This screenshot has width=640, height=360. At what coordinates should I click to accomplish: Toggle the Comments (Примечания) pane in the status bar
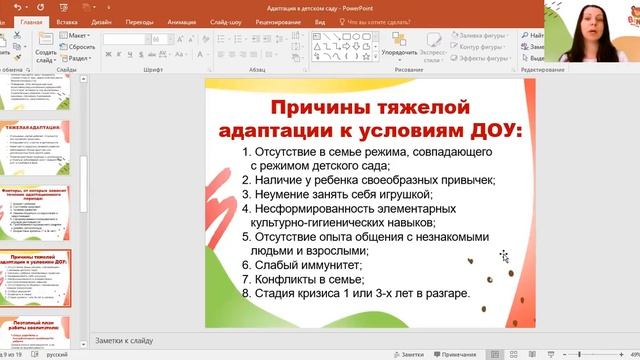(455, 354)
